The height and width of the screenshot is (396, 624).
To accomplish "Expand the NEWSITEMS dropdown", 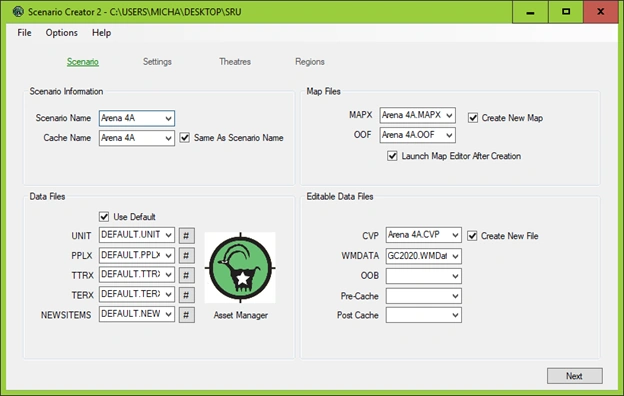I will [168, 314].
